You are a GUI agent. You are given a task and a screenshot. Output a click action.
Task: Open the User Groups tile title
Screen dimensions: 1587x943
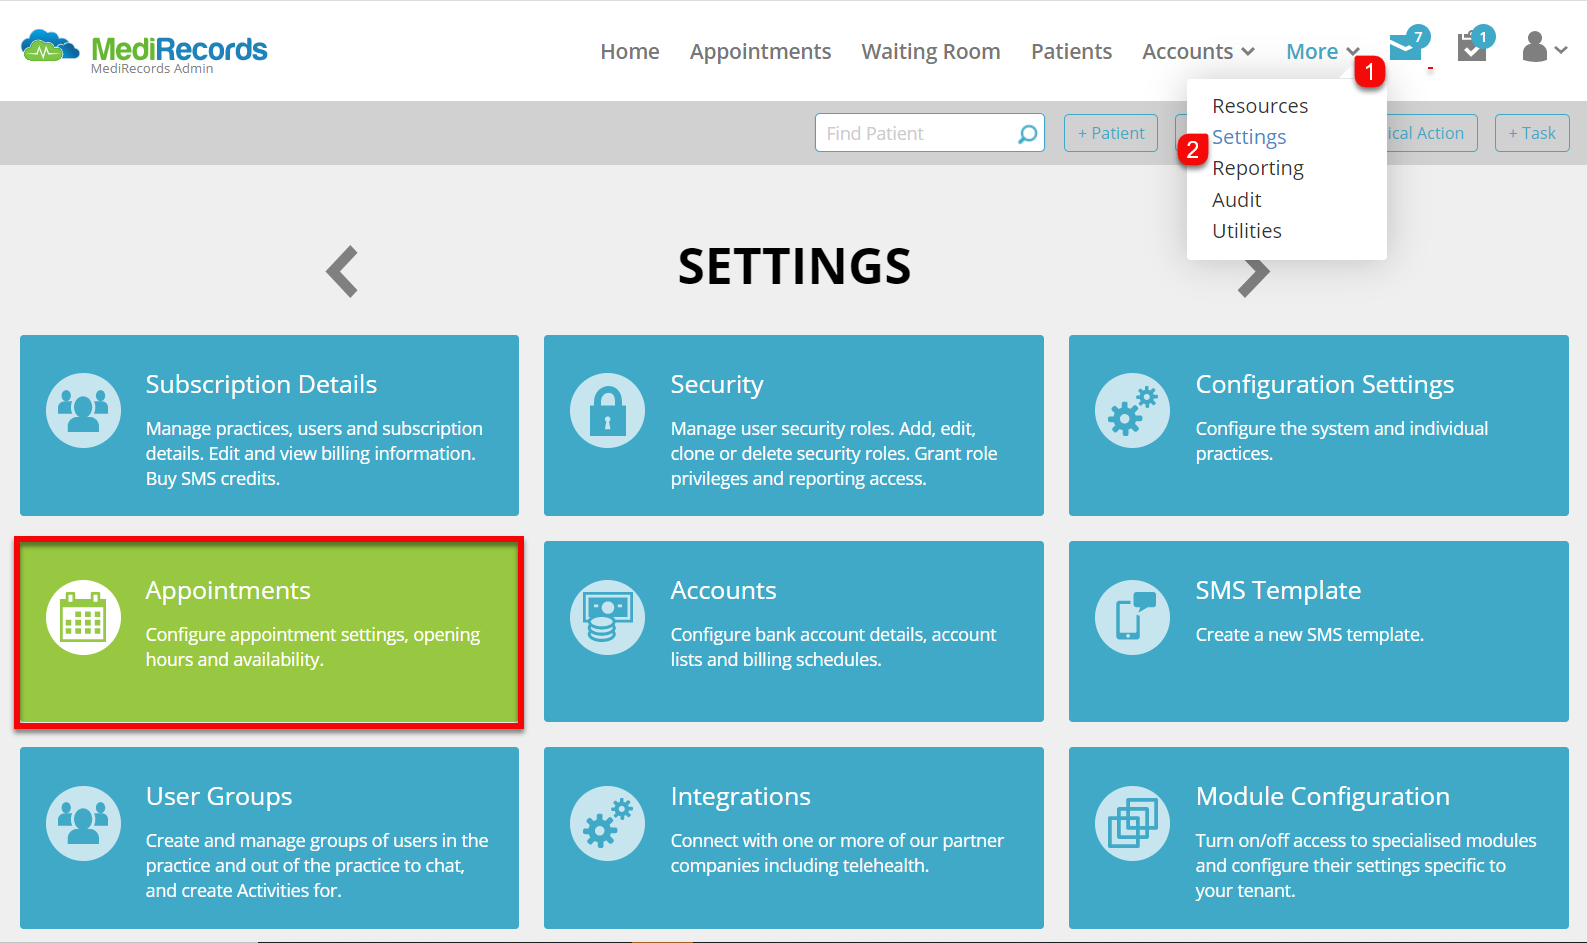(219, 796)
